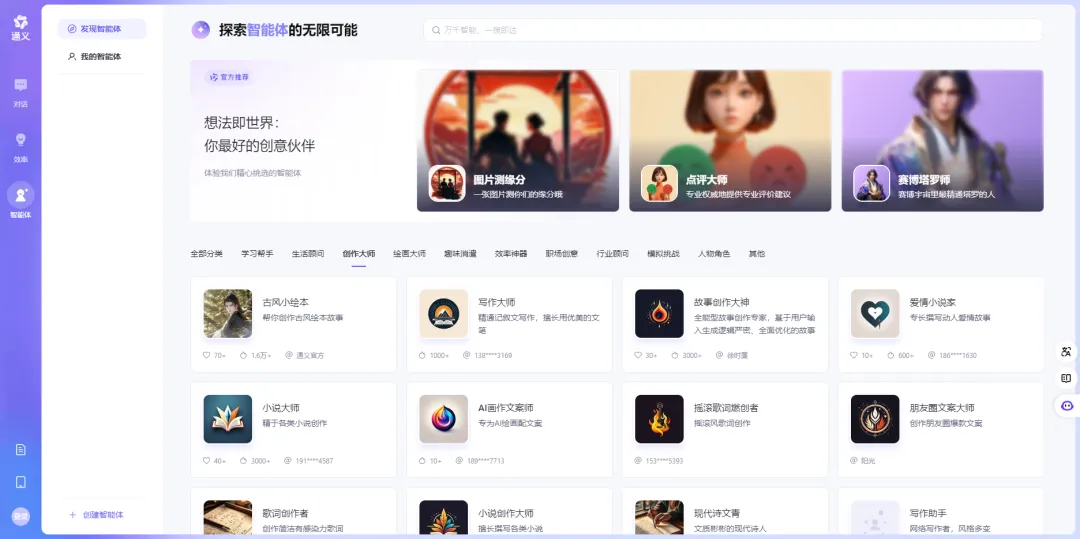
Task: Select 发现智能体 in side menu
Action: [x=102, y=29]
